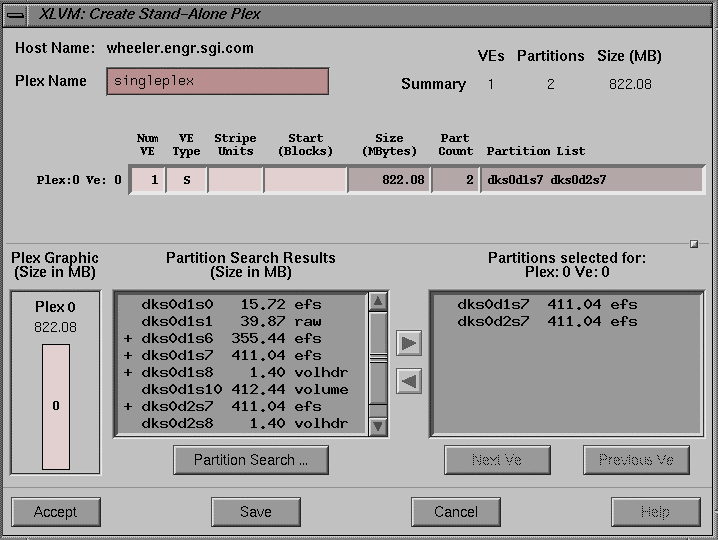Screen dimensions: 718x540
Task: Select dks0d1s10 volume entry in list
Action: [x=238, y=389]
